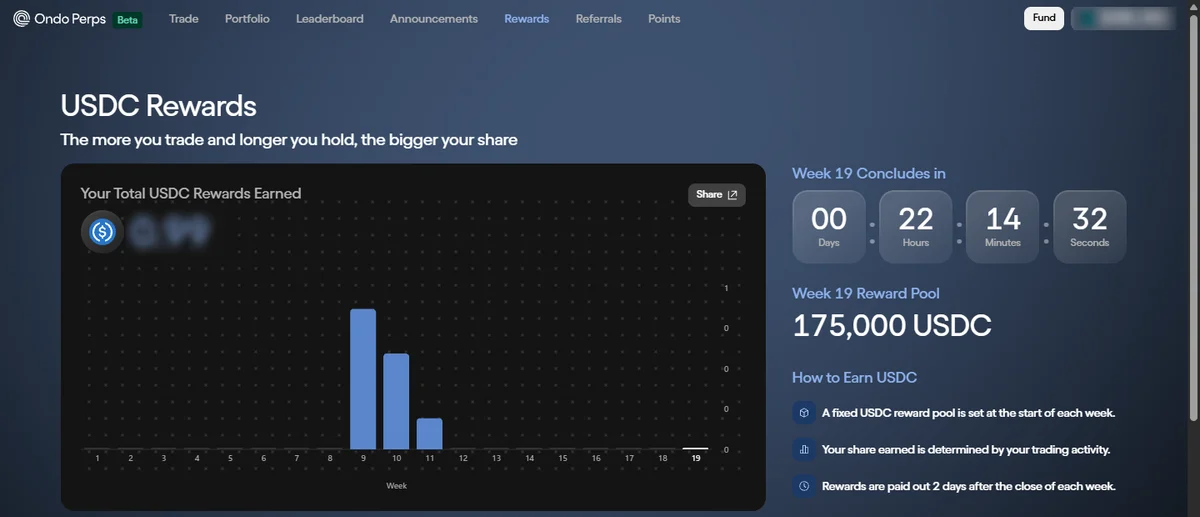Click the 'How to Earn USDC' heading

pyautogui.click(x=855, y=378)
